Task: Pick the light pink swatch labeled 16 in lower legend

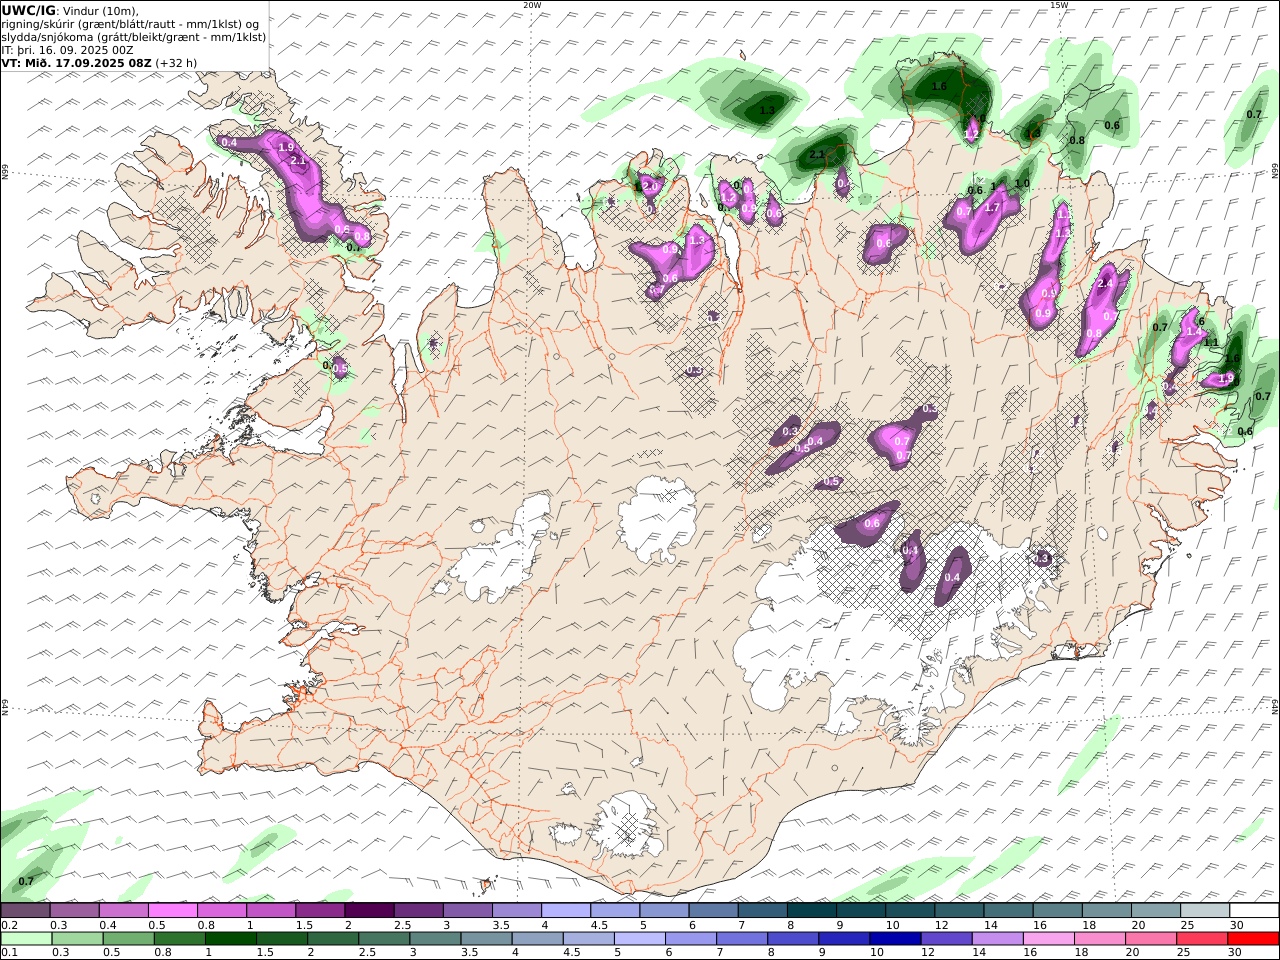Action: click(1050, 938)
